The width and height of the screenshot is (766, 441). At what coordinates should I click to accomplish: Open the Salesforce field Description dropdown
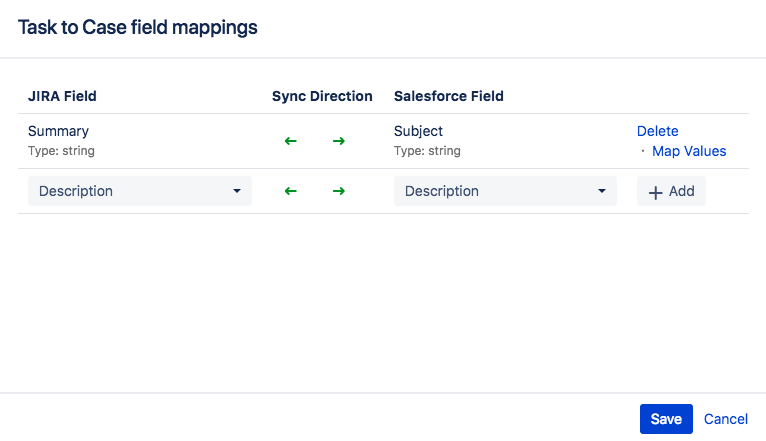coord(505,191)
